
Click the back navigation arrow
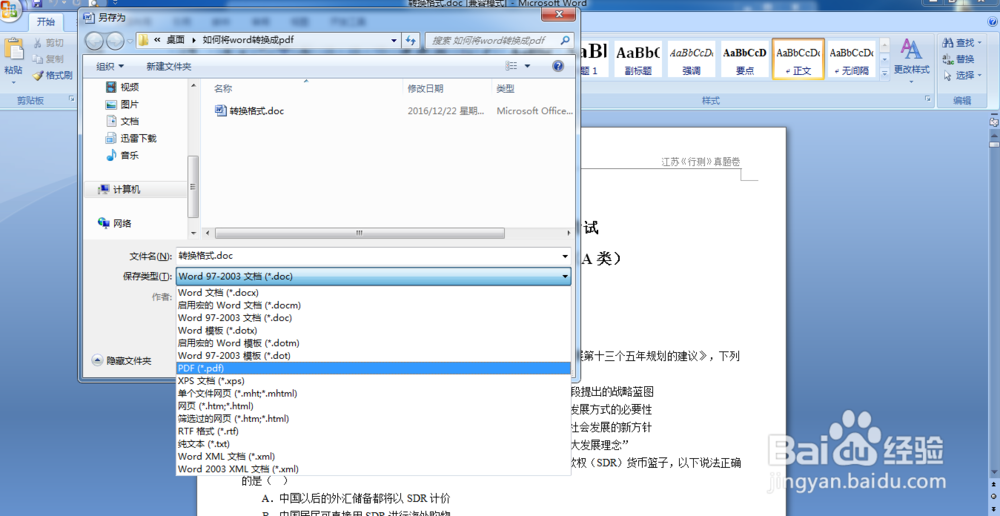94,41
